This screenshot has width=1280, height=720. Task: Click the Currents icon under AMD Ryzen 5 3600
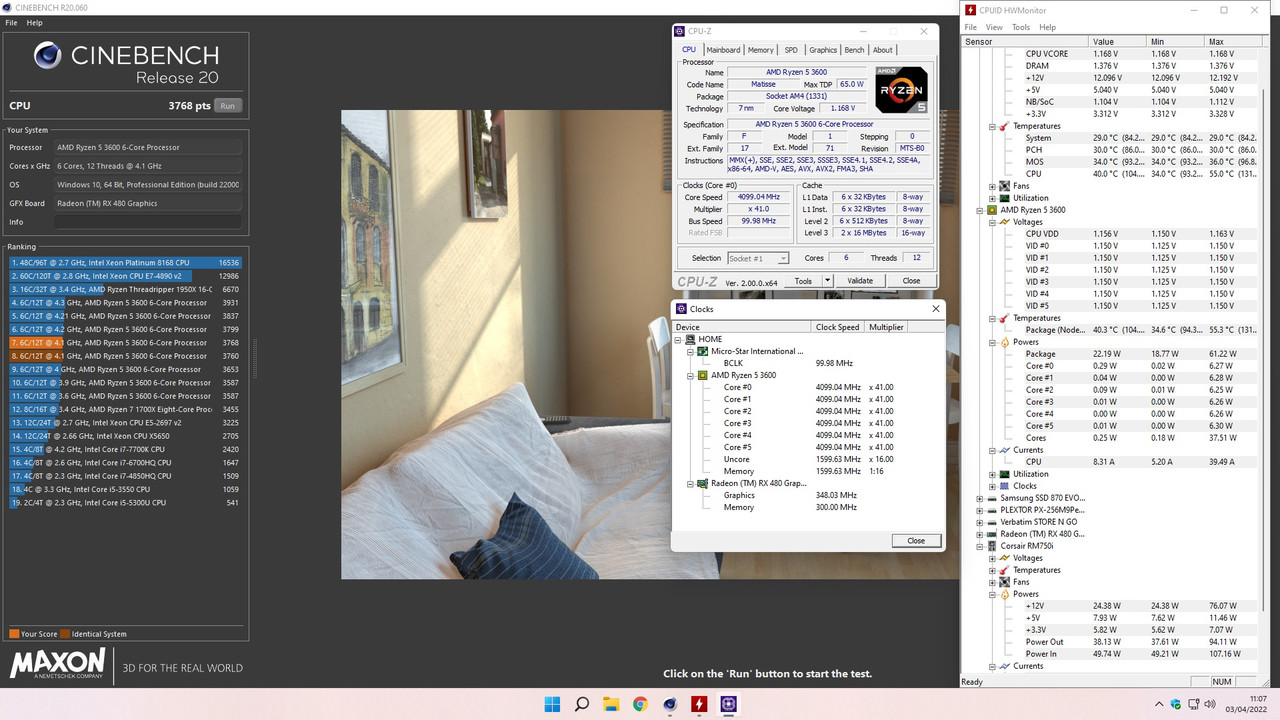click(1005, 450)
